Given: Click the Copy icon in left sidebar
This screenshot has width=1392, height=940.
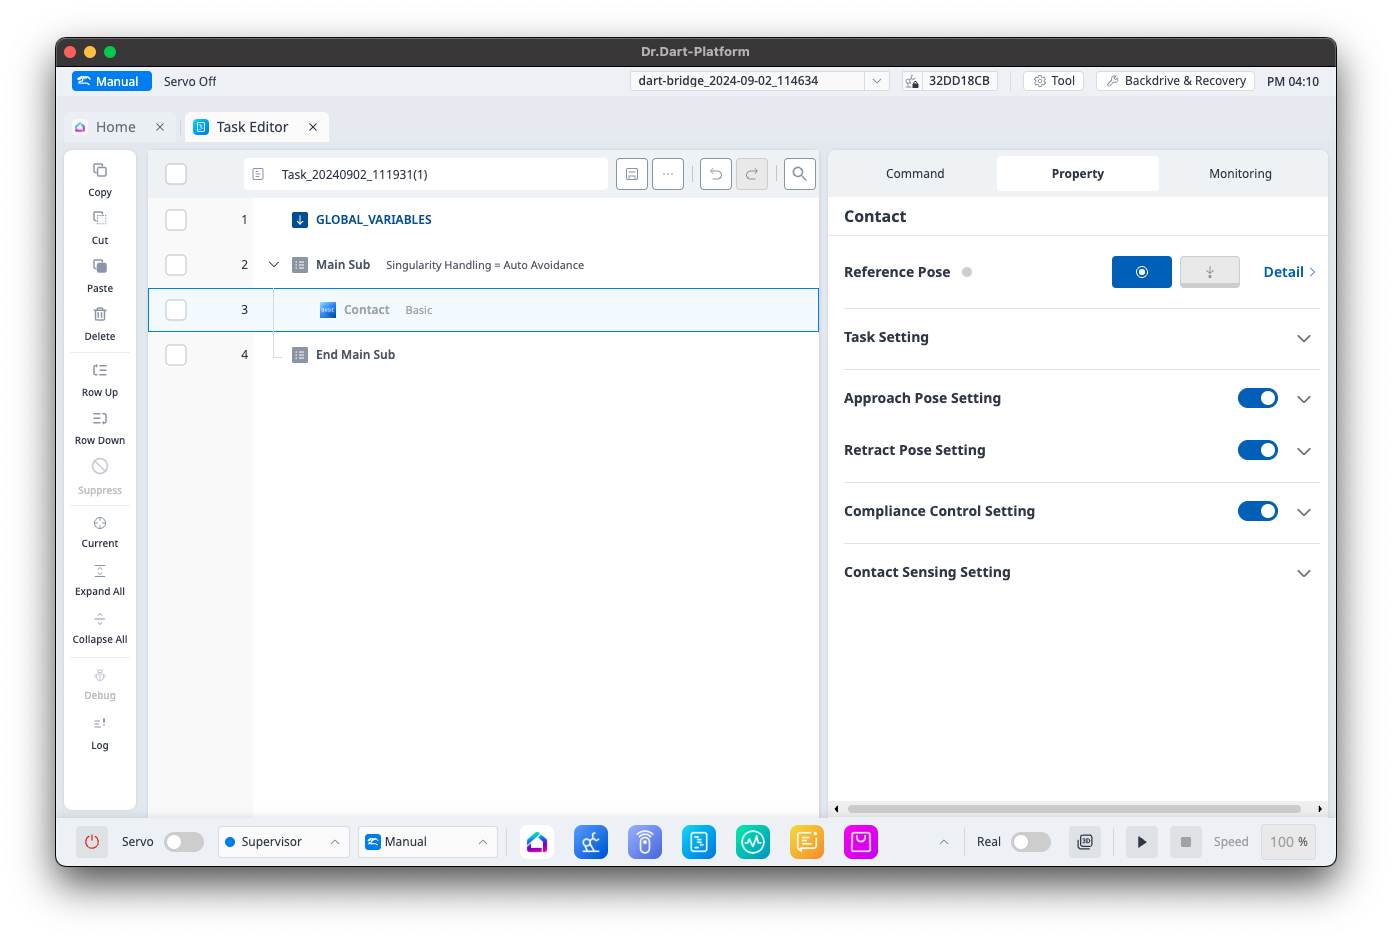Looking at the screenshot, I should [x=100, y=171].
